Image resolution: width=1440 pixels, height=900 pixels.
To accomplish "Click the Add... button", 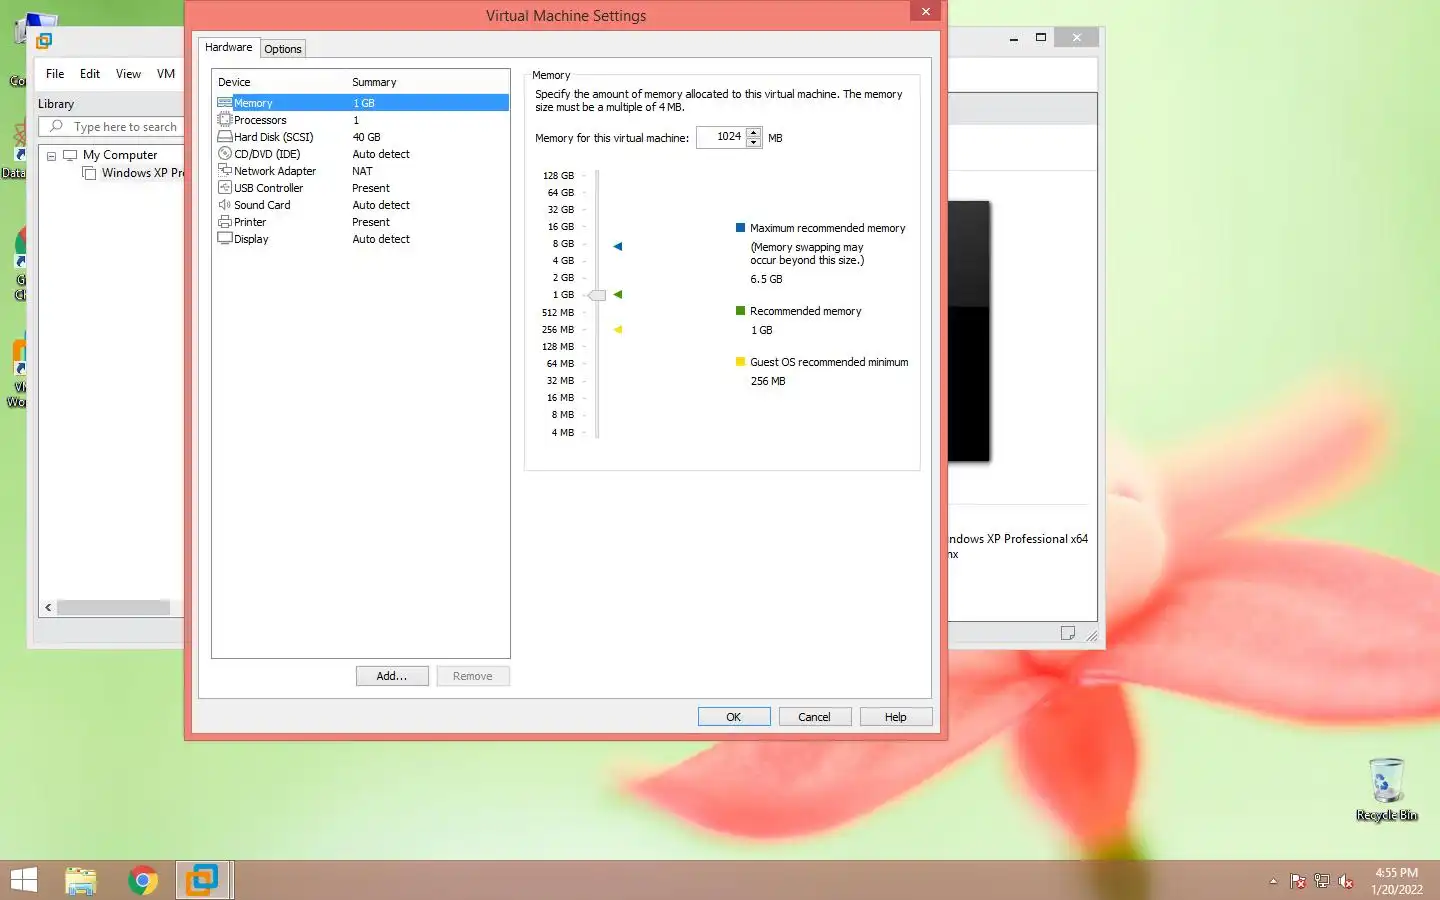I will pos(392,676).
